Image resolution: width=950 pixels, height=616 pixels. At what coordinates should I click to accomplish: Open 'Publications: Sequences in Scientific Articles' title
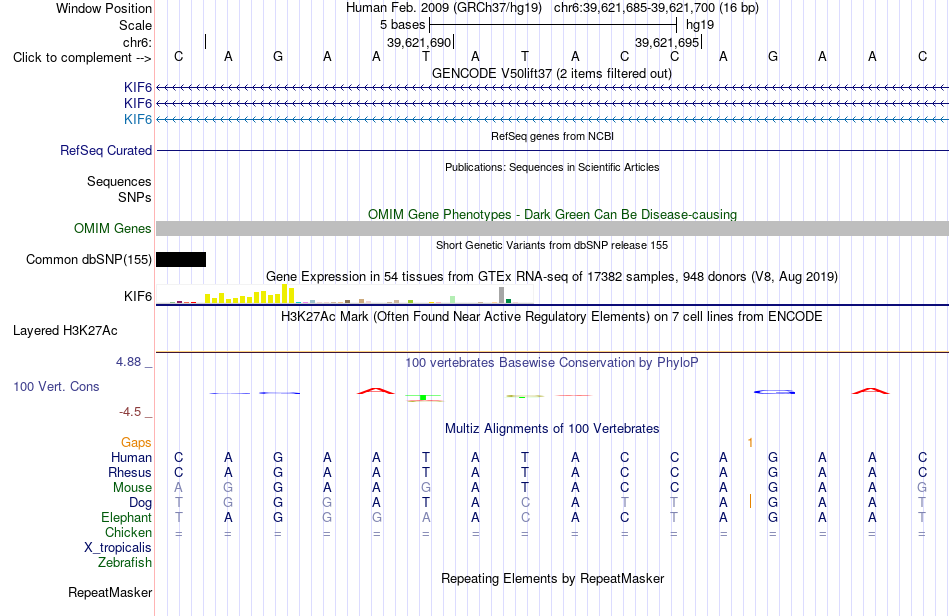point(552,167)
